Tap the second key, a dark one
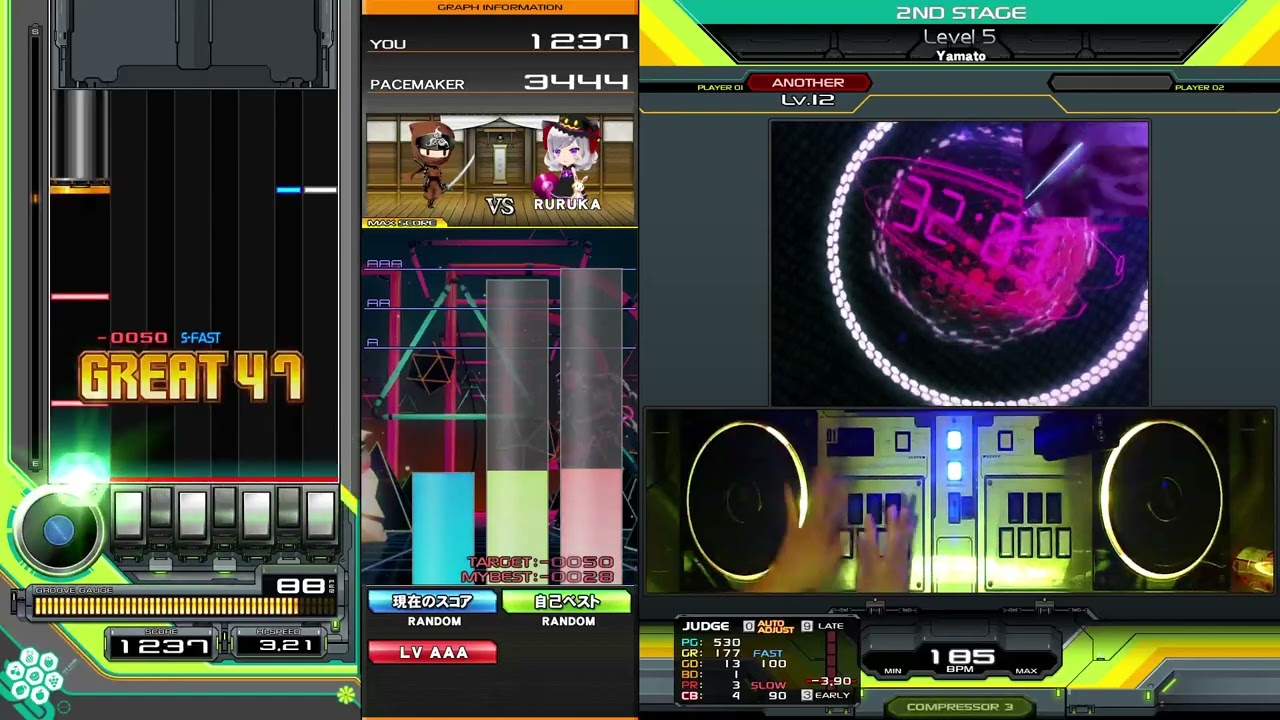 pos(160,510)
